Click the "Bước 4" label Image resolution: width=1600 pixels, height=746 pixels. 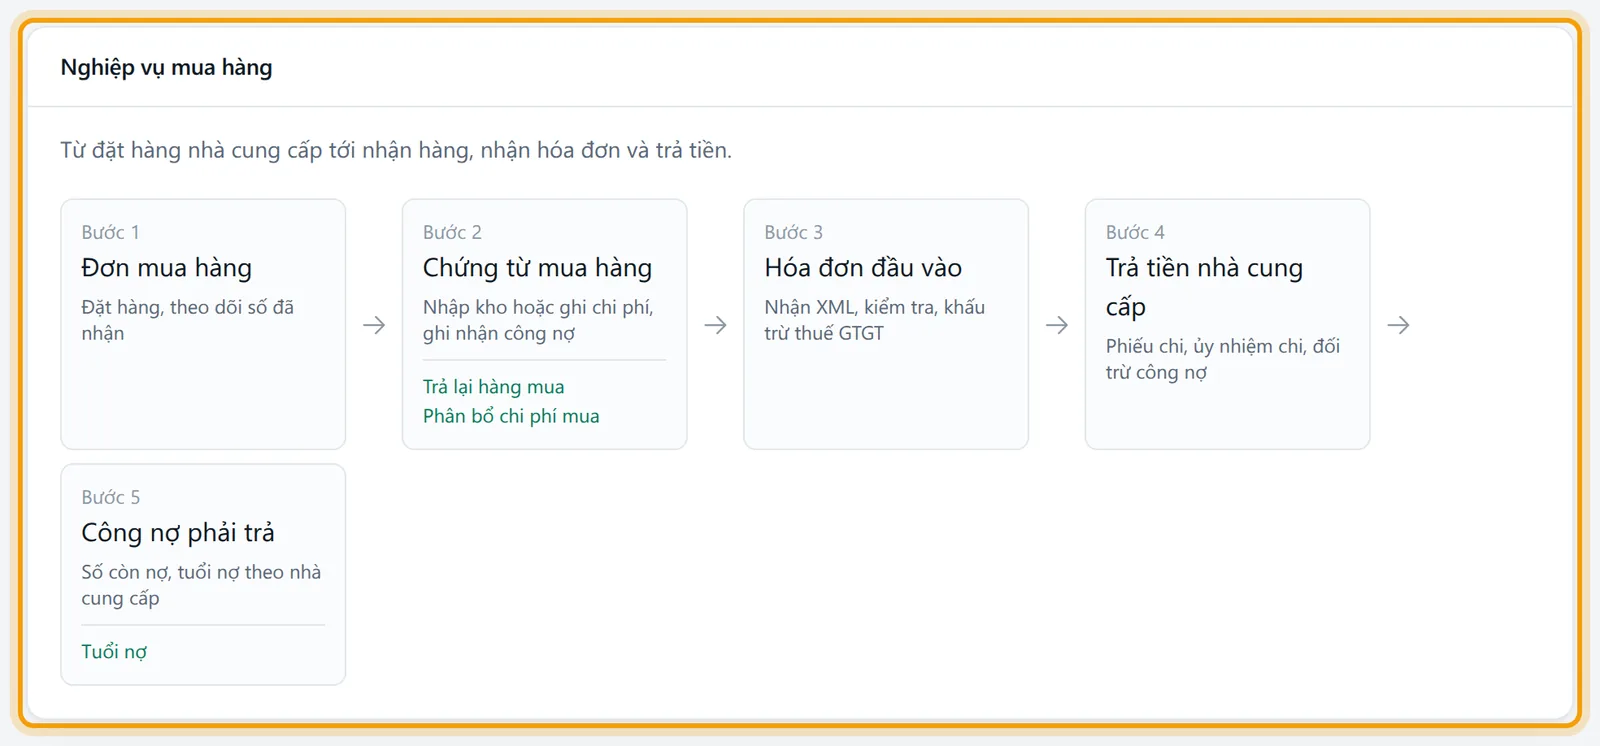tap(1135, 232)
